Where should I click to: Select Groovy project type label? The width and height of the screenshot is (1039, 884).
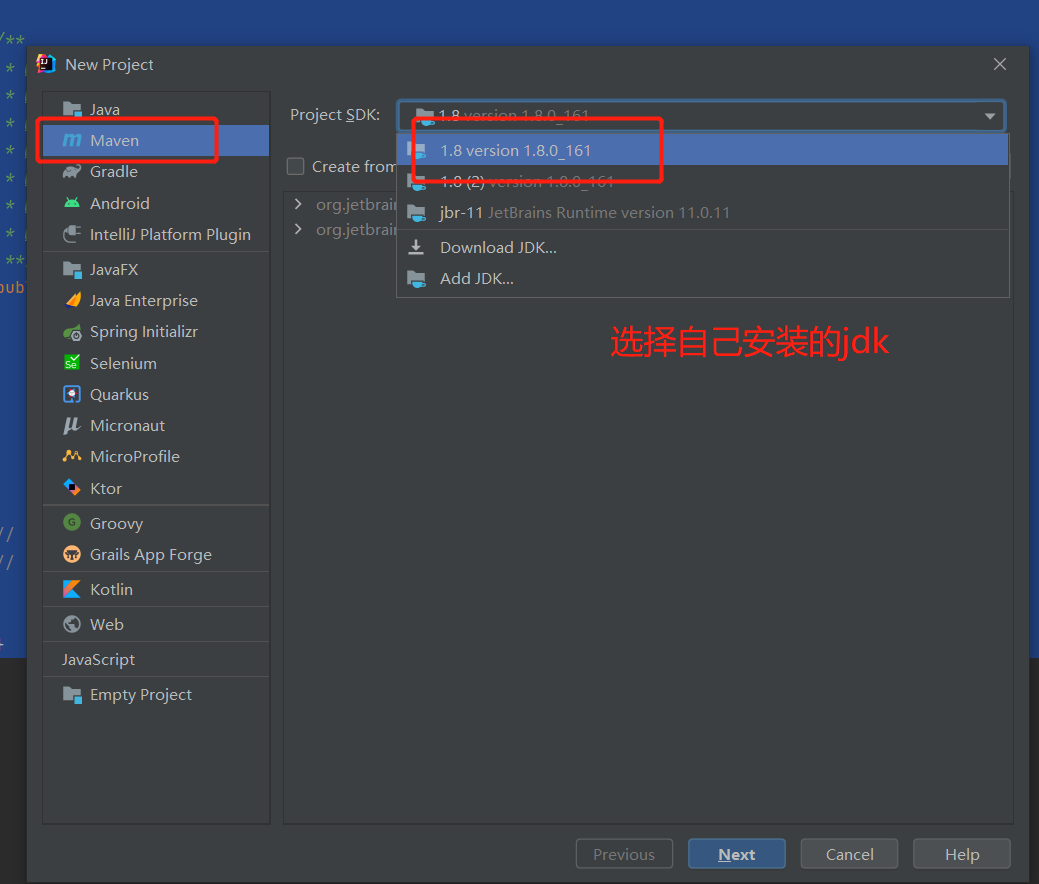[117, 524]
